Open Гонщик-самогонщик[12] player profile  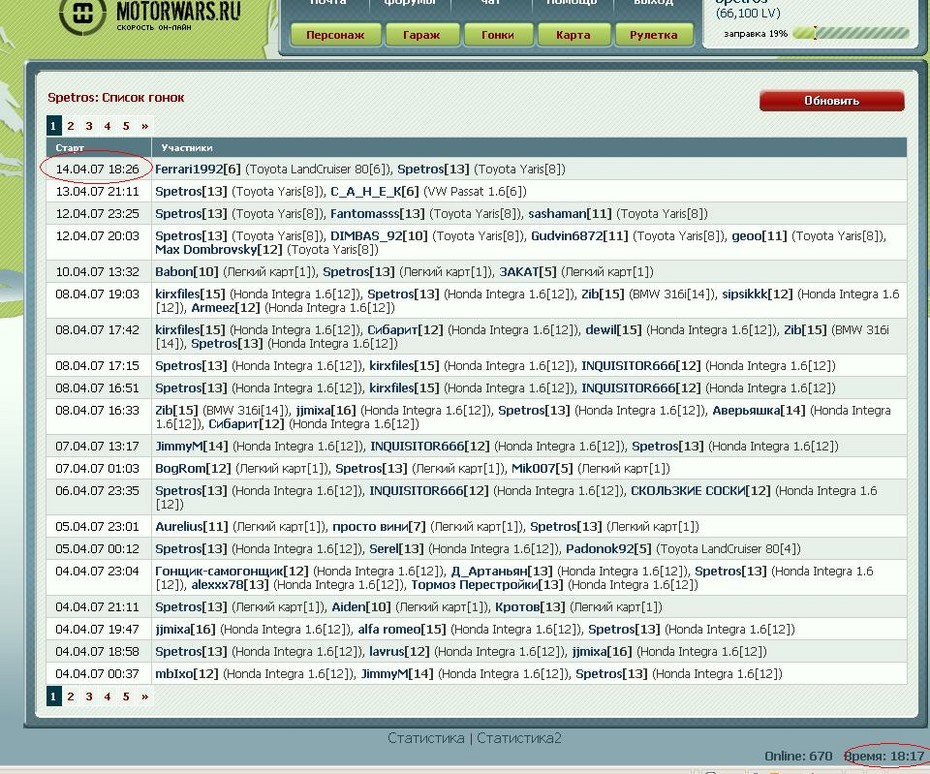tap(232, 571)
